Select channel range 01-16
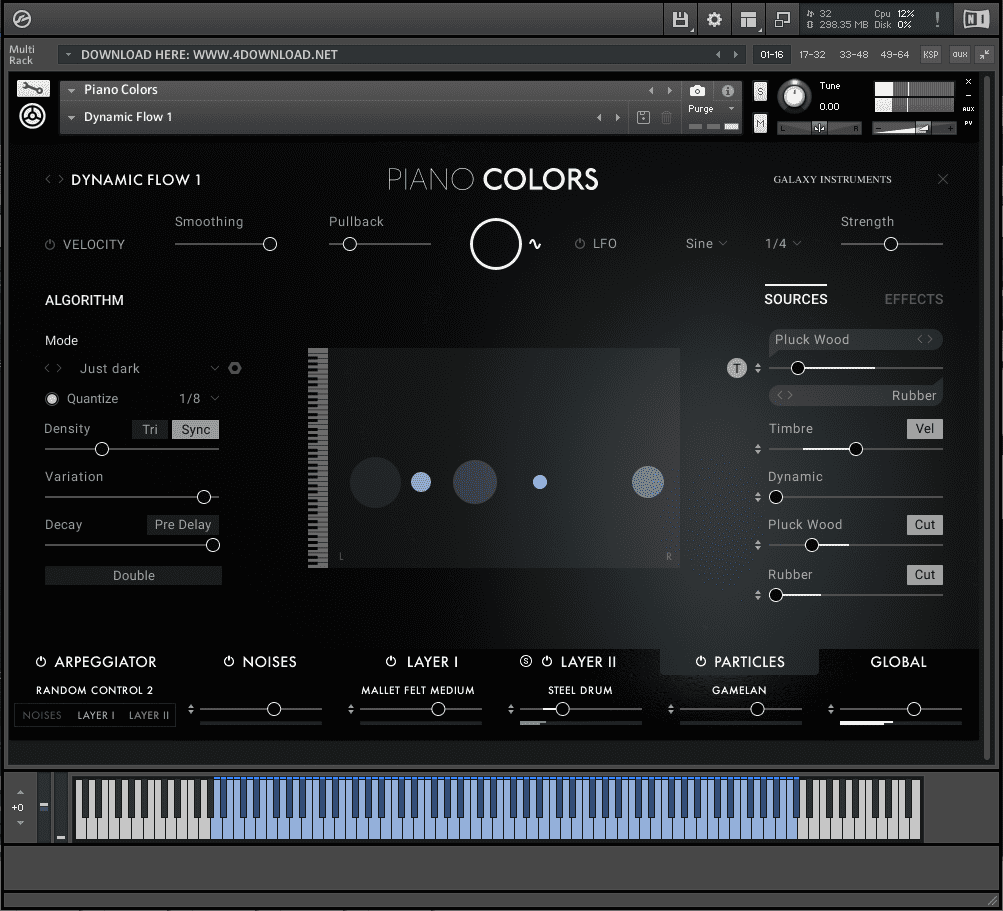 pos(771,54)
